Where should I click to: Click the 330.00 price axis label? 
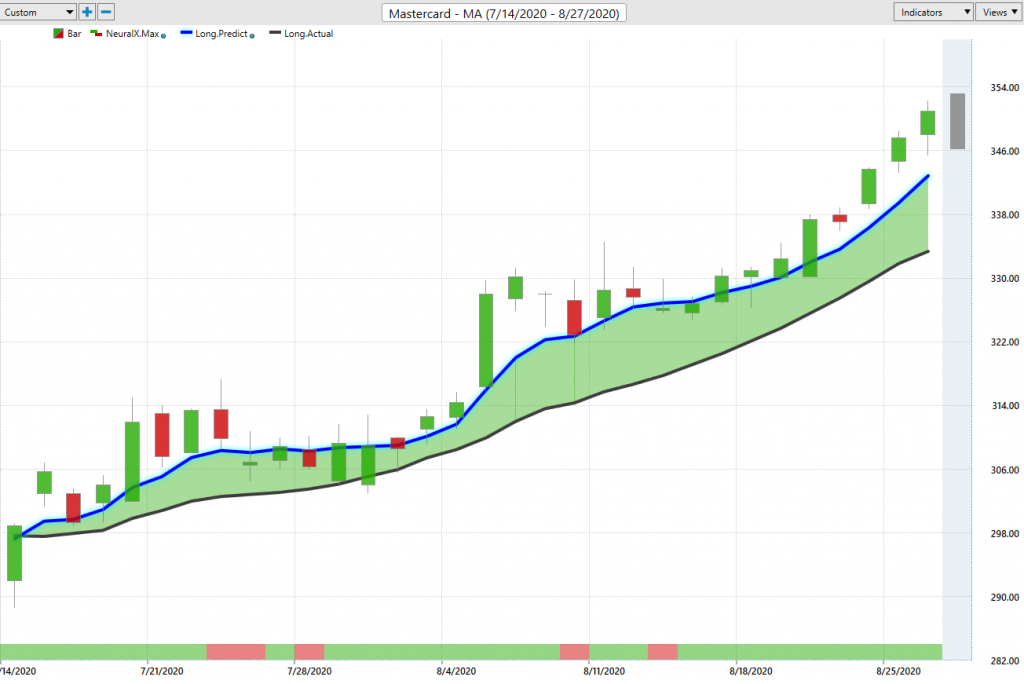1004,278
